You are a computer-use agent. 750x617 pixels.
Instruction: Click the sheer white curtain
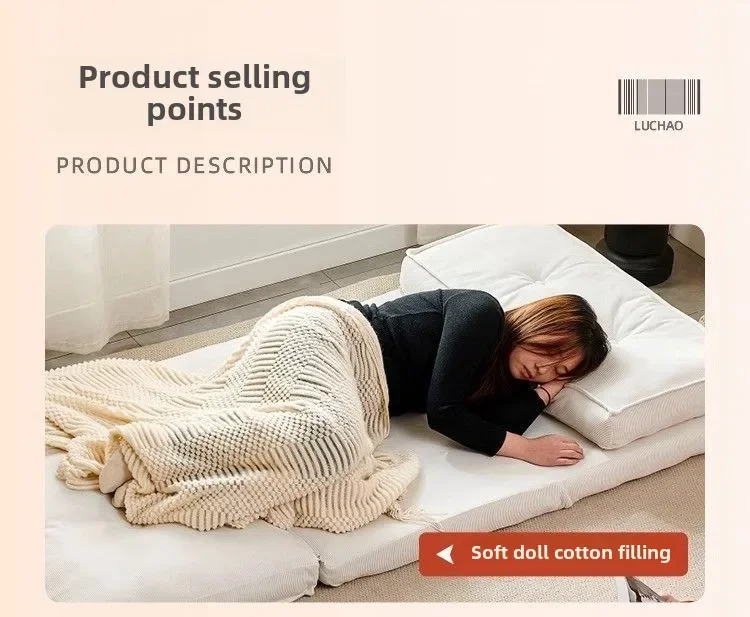tap(108, 287)
